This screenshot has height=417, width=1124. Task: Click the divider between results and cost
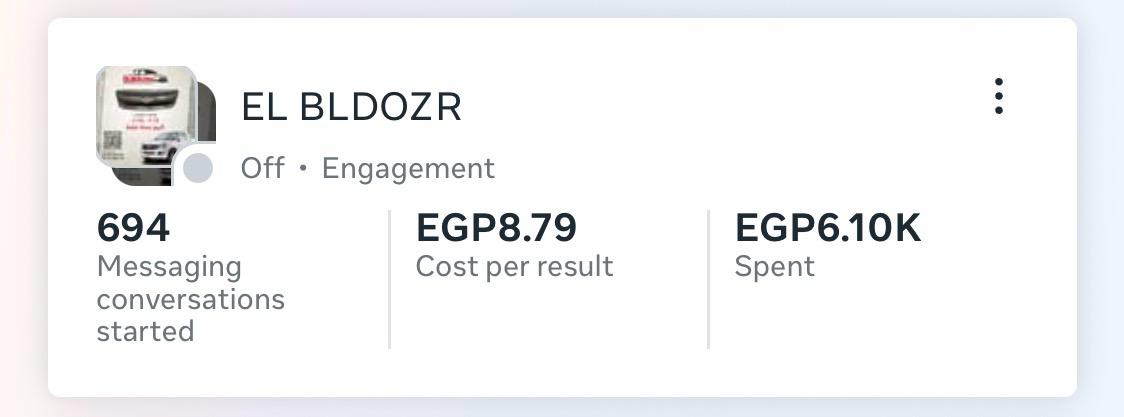(389, 279)
